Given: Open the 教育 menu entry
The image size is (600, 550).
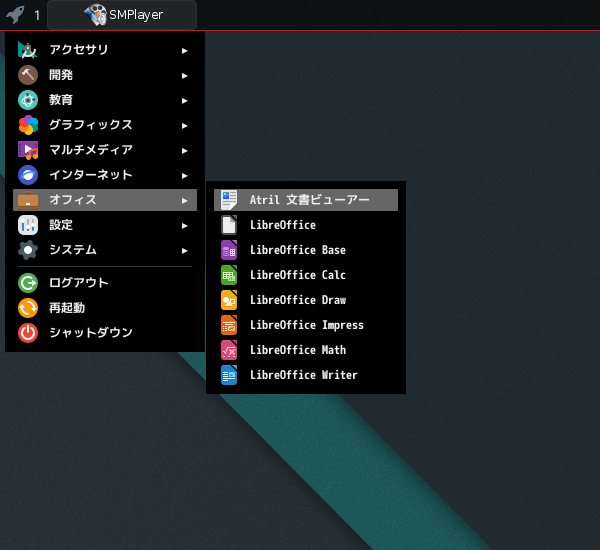Looking at the screenshot, I should 105,100.
